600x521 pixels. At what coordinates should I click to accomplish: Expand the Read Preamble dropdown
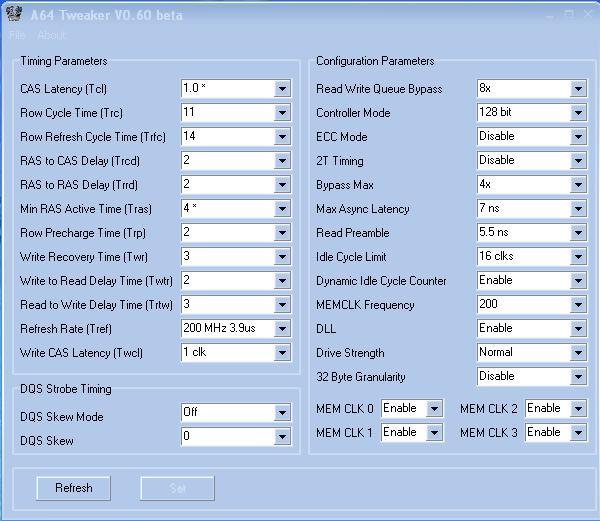[578, 233]
